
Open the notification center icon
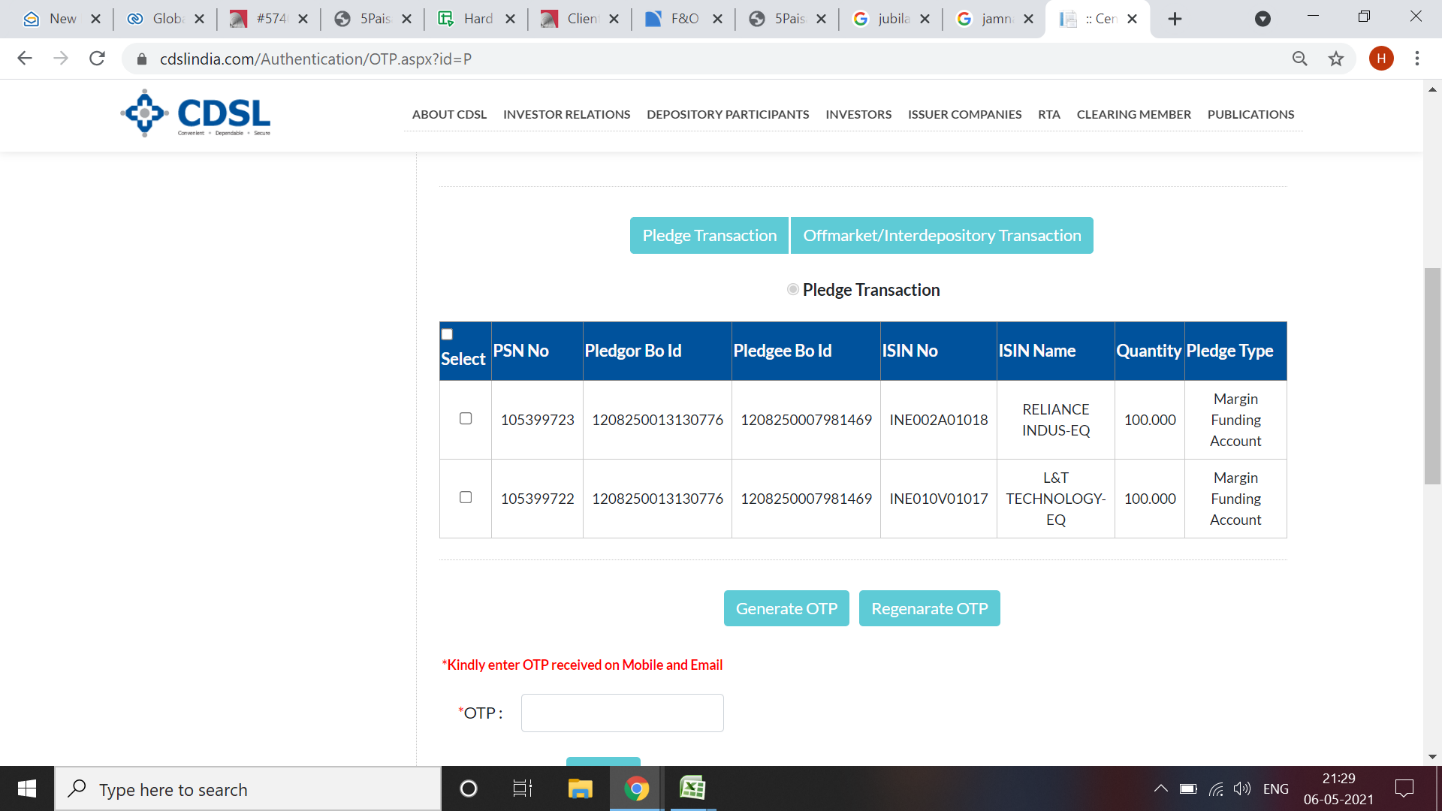click(1404, 789)
